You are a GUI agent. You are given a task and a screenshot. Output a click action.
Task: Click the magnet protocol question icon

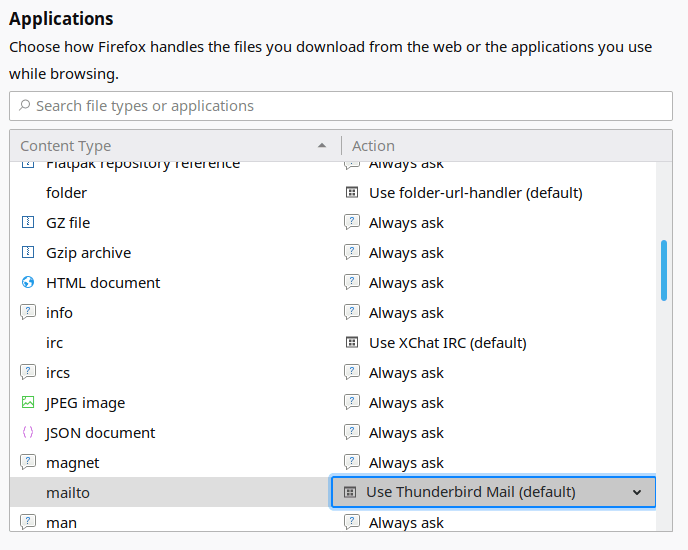[28, 463]
